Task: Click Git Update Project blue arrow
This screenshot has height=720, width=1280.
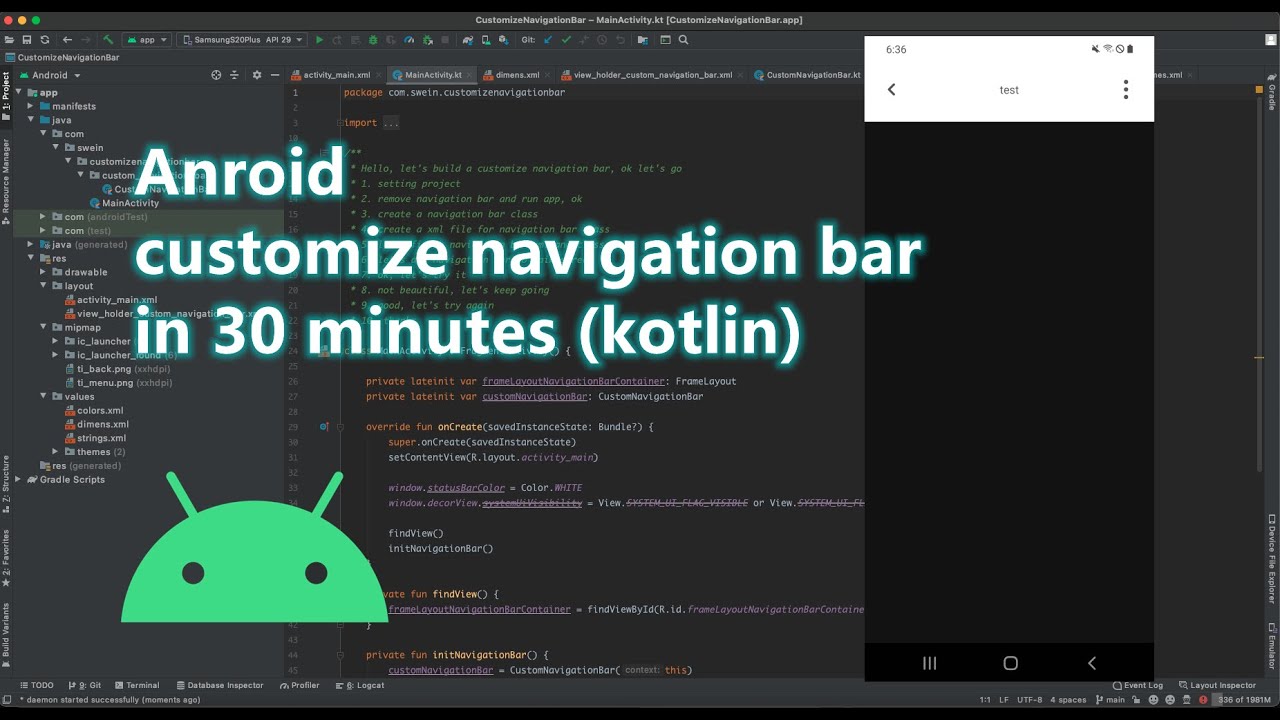Action: (547, 40)
